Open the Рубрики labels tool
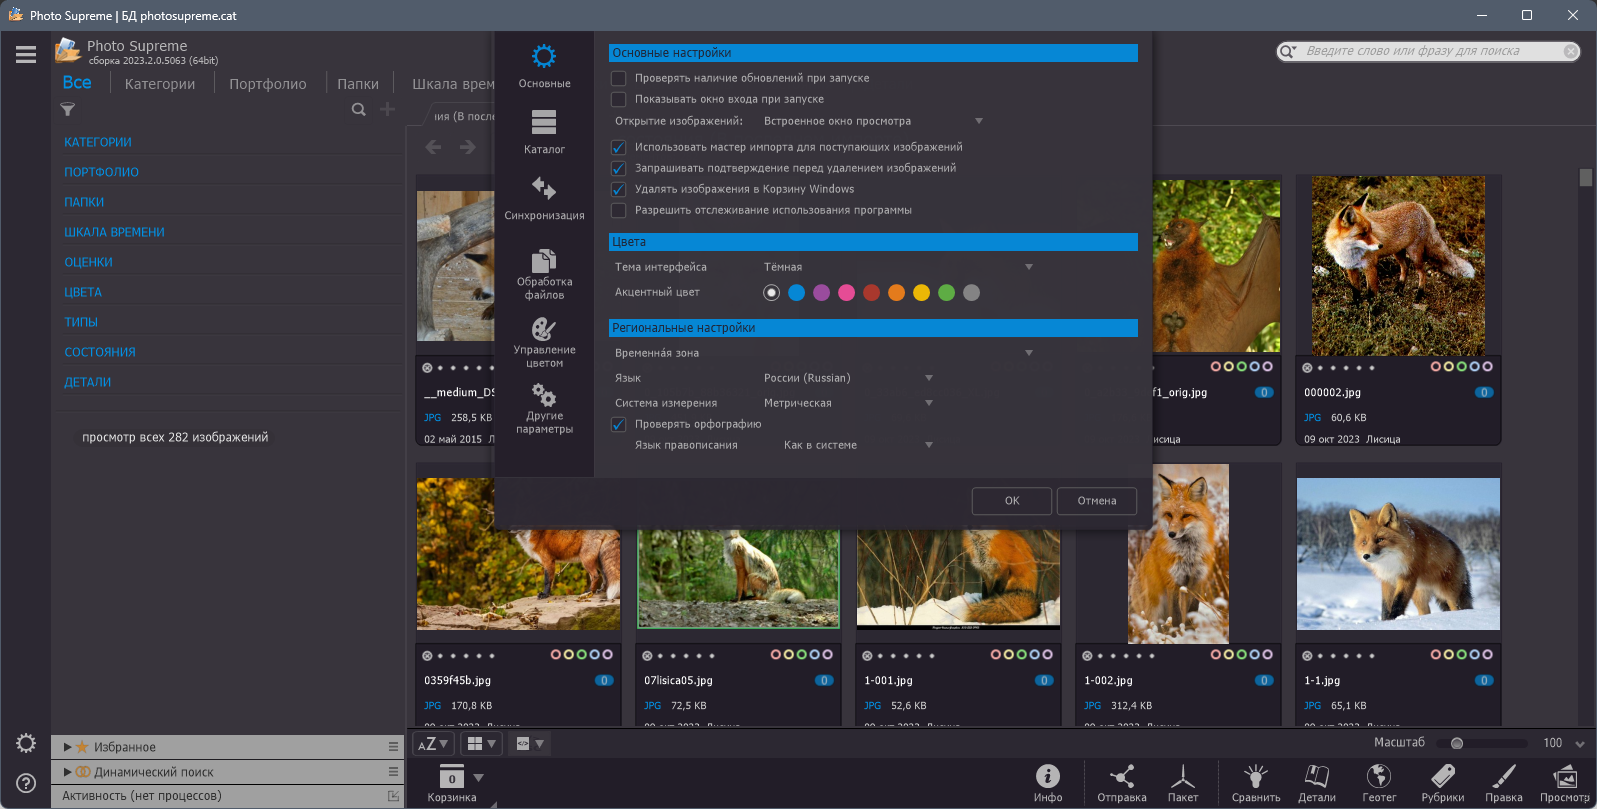The image size is (1597, 809). (x=1443, y=783)
